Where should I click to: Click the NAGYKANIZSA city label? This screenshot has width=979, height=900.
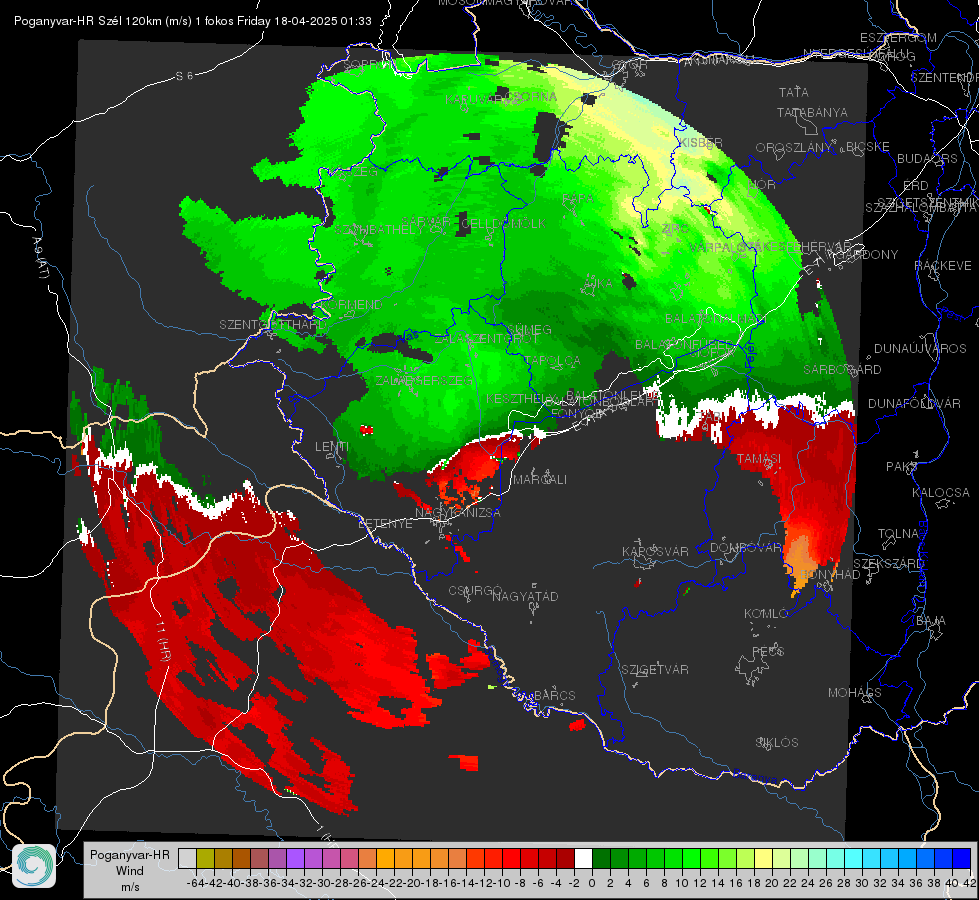(x=458, y=513)
